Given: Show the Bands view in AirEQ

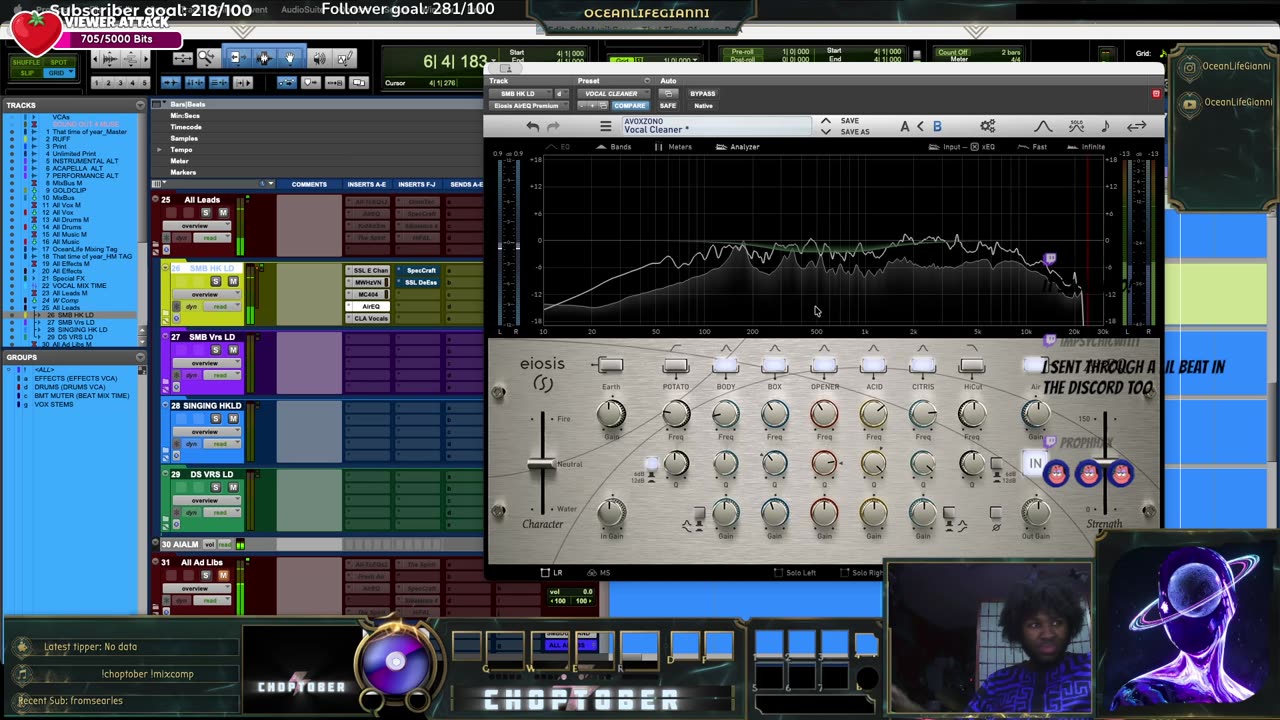Looking at the screenshot, I should click(x=614, y=147).
